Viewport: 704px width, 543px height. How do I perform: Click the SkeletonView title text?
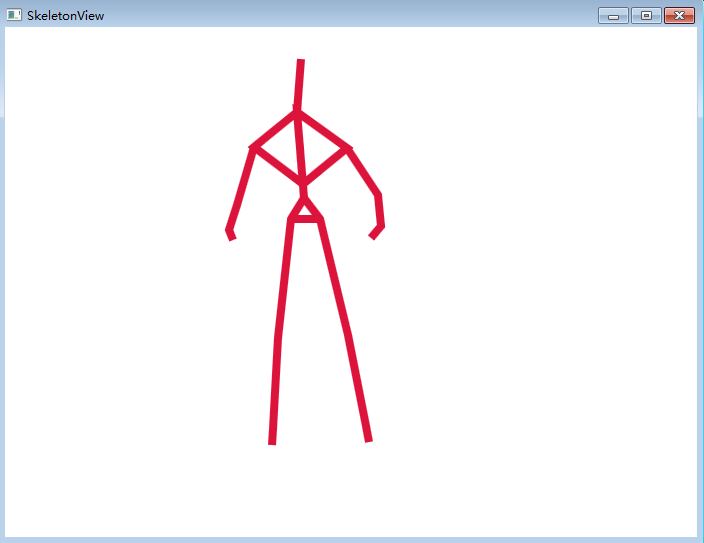[x=66, y=16]
